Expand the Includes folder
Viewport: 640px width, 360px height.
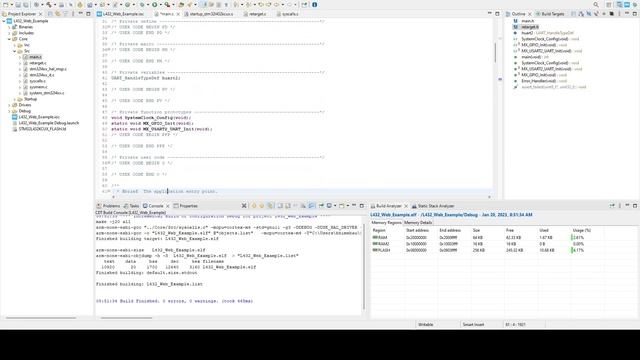pos(9,33)
